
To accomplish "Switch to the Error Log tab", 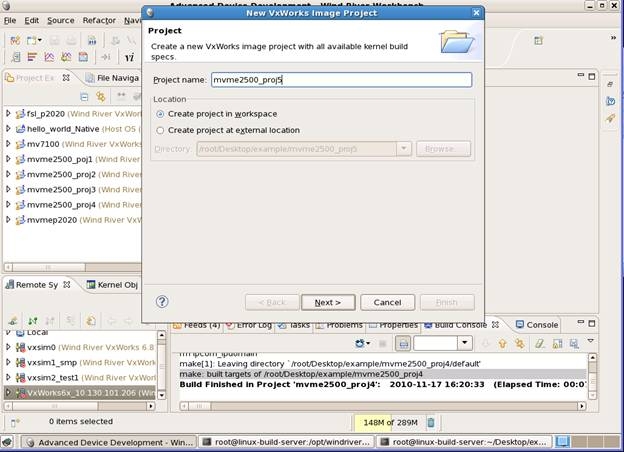I will 249,325.
